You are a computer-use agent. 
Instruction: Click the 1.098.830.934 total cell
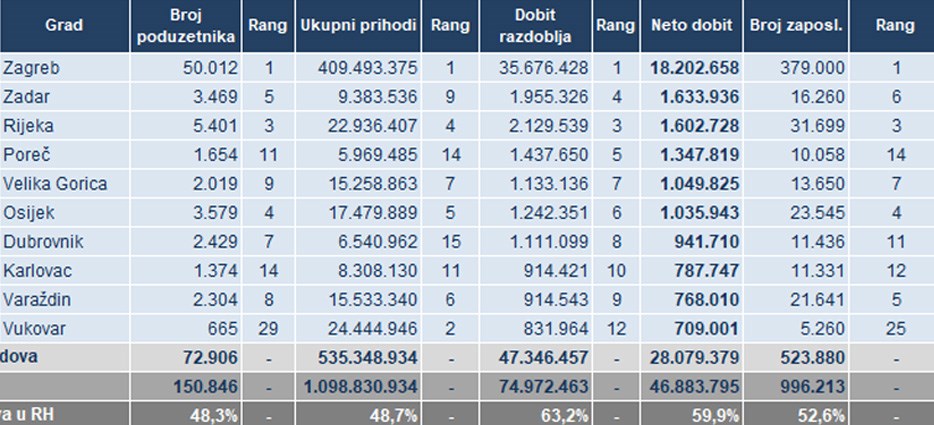click(x=358, y=387)
